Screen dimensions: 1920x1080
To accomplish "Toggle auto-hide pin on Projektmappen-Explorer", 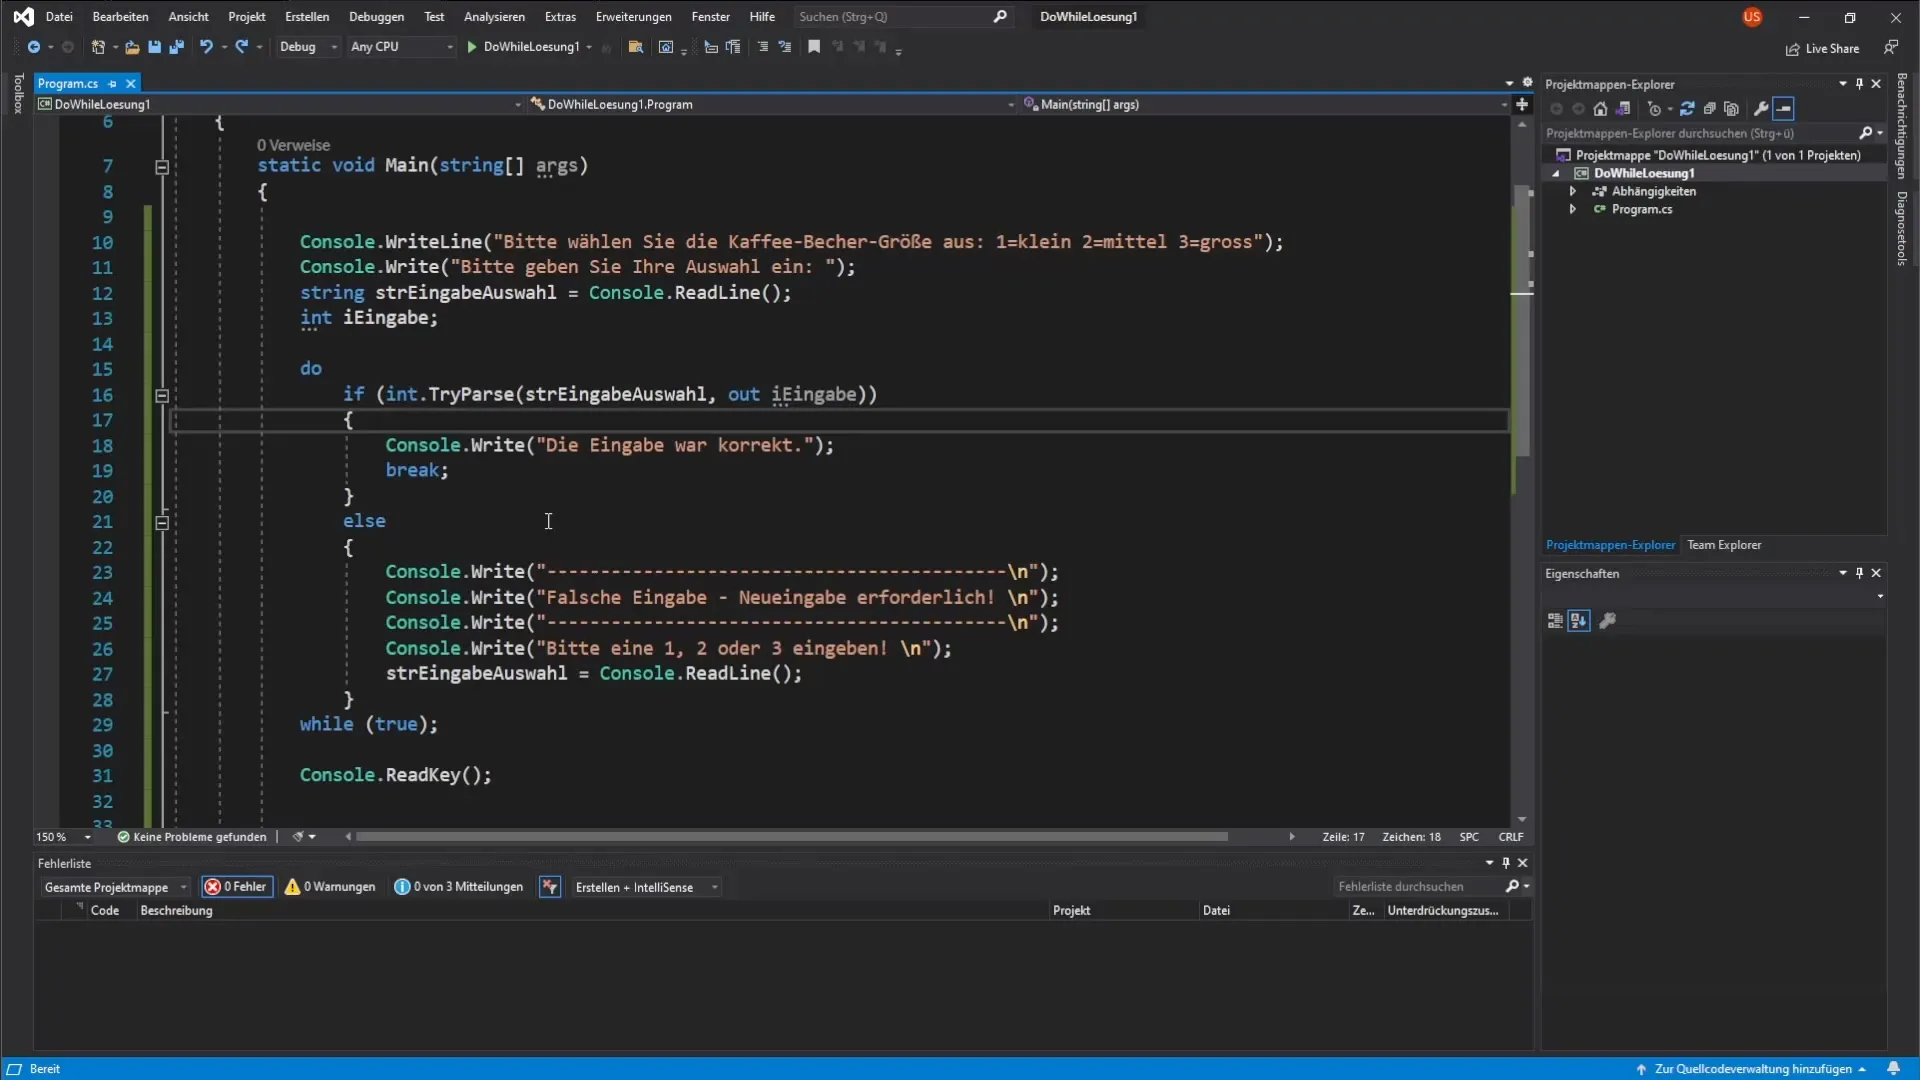I will pos(1859,84).
